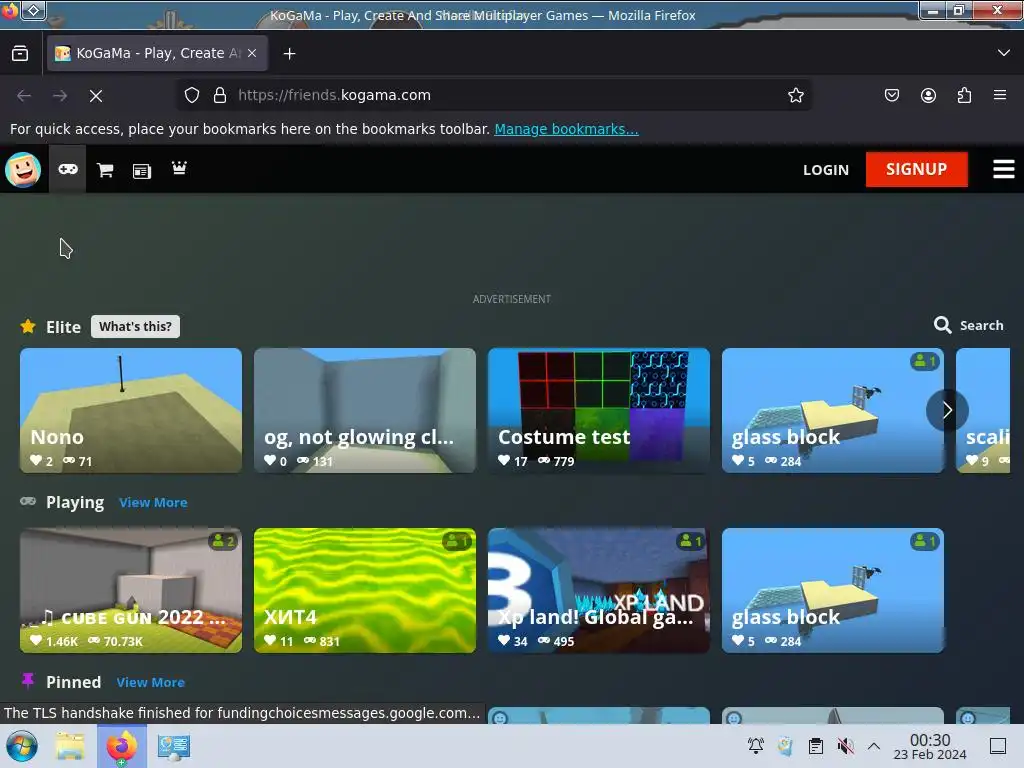Image resolution: width=1024 pixels, height=768 pixels.
Task: Open the leaderboard crown icon
Action: 179,168
